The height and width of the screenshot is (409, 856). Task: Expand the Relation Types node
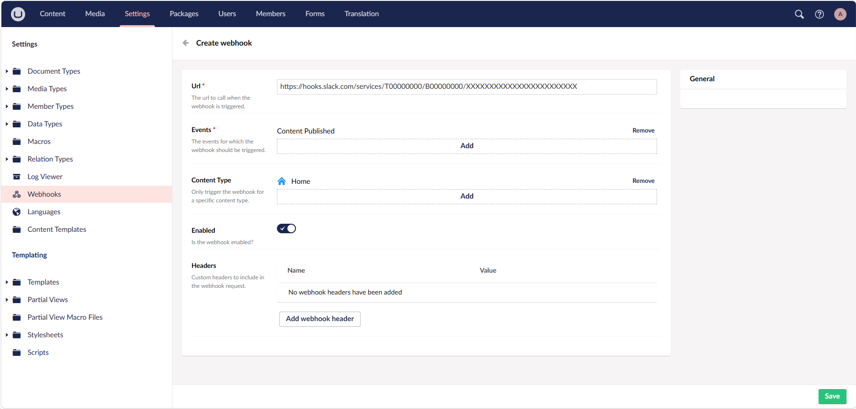(7, 159)
